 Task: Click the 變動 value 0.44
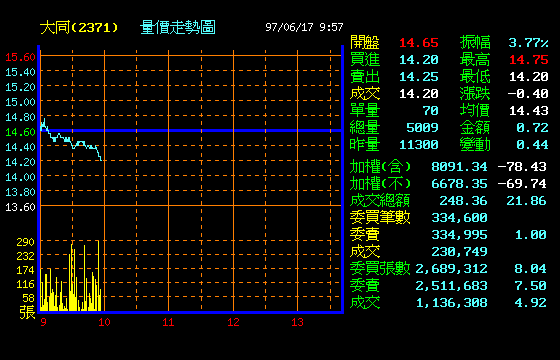(532, 145)
